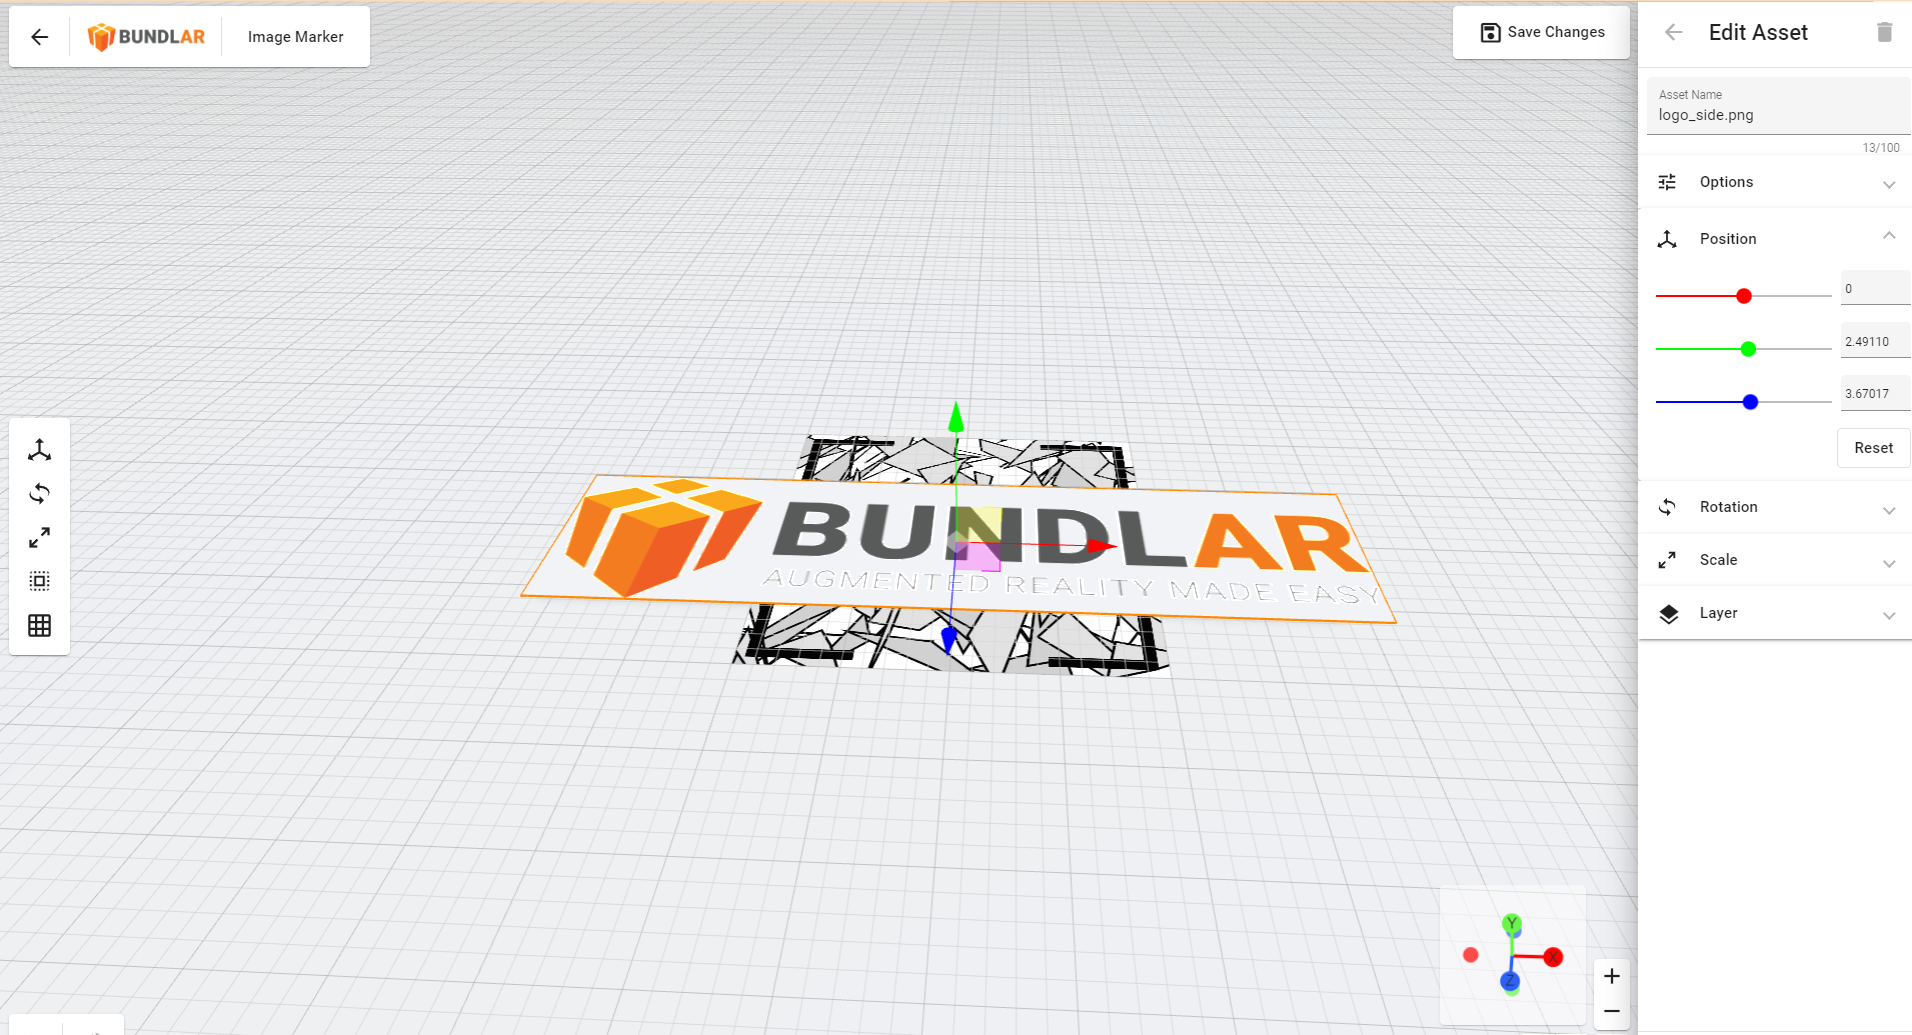The height and width of the screenshot is (1035, 1912).
Task: Select the Move tool
Action: coord(39,449)
